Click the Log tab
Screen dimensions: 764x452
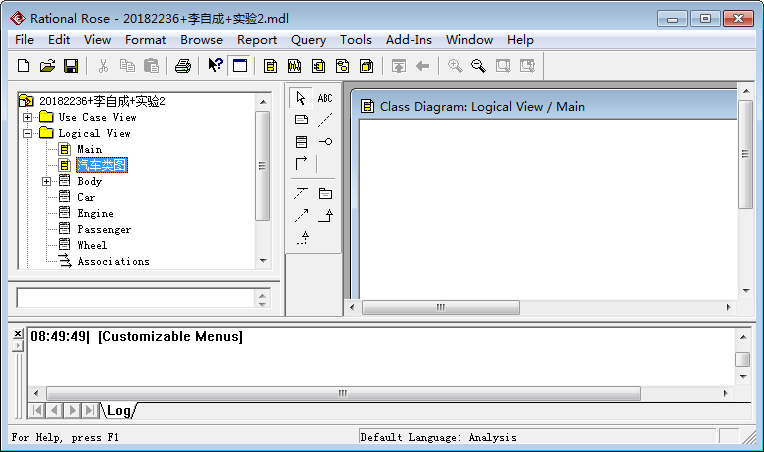(119, 411)
